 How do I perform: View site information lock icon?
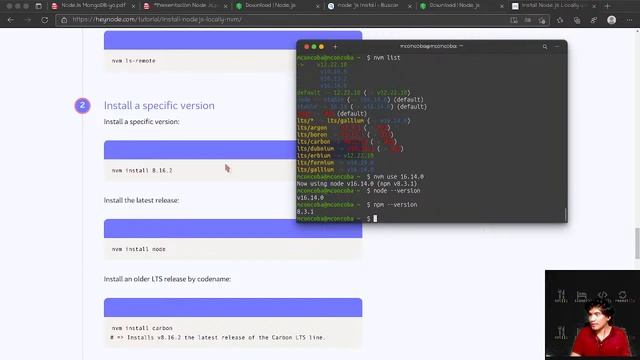(x=64, y=20)
